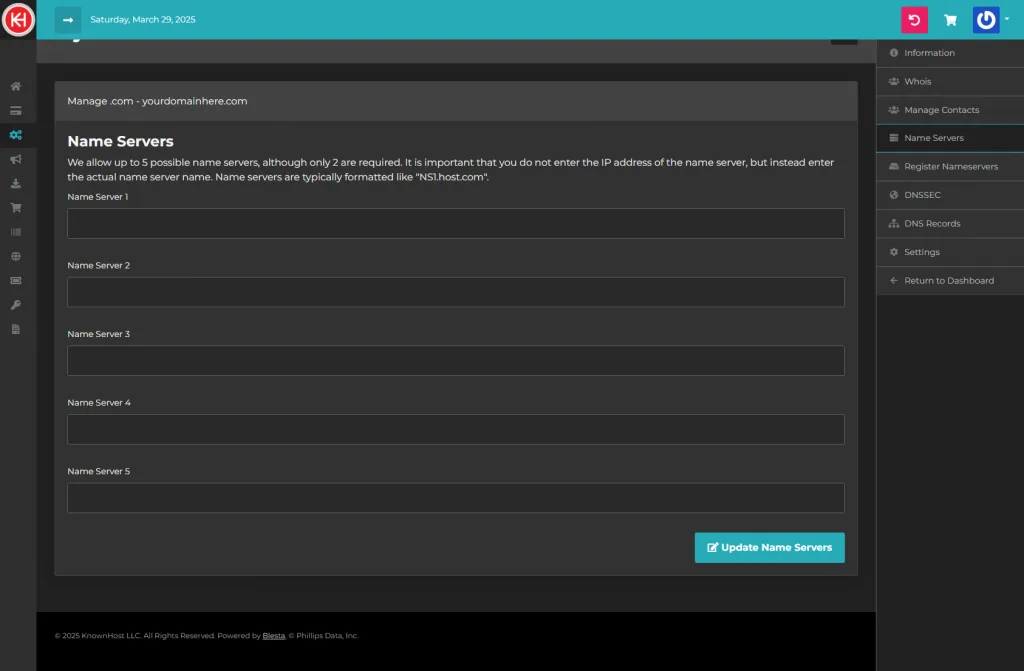This screenshot has width=1024, height=671.
Task: Open the Whois menu item
Action: click(x=917, y=81)
